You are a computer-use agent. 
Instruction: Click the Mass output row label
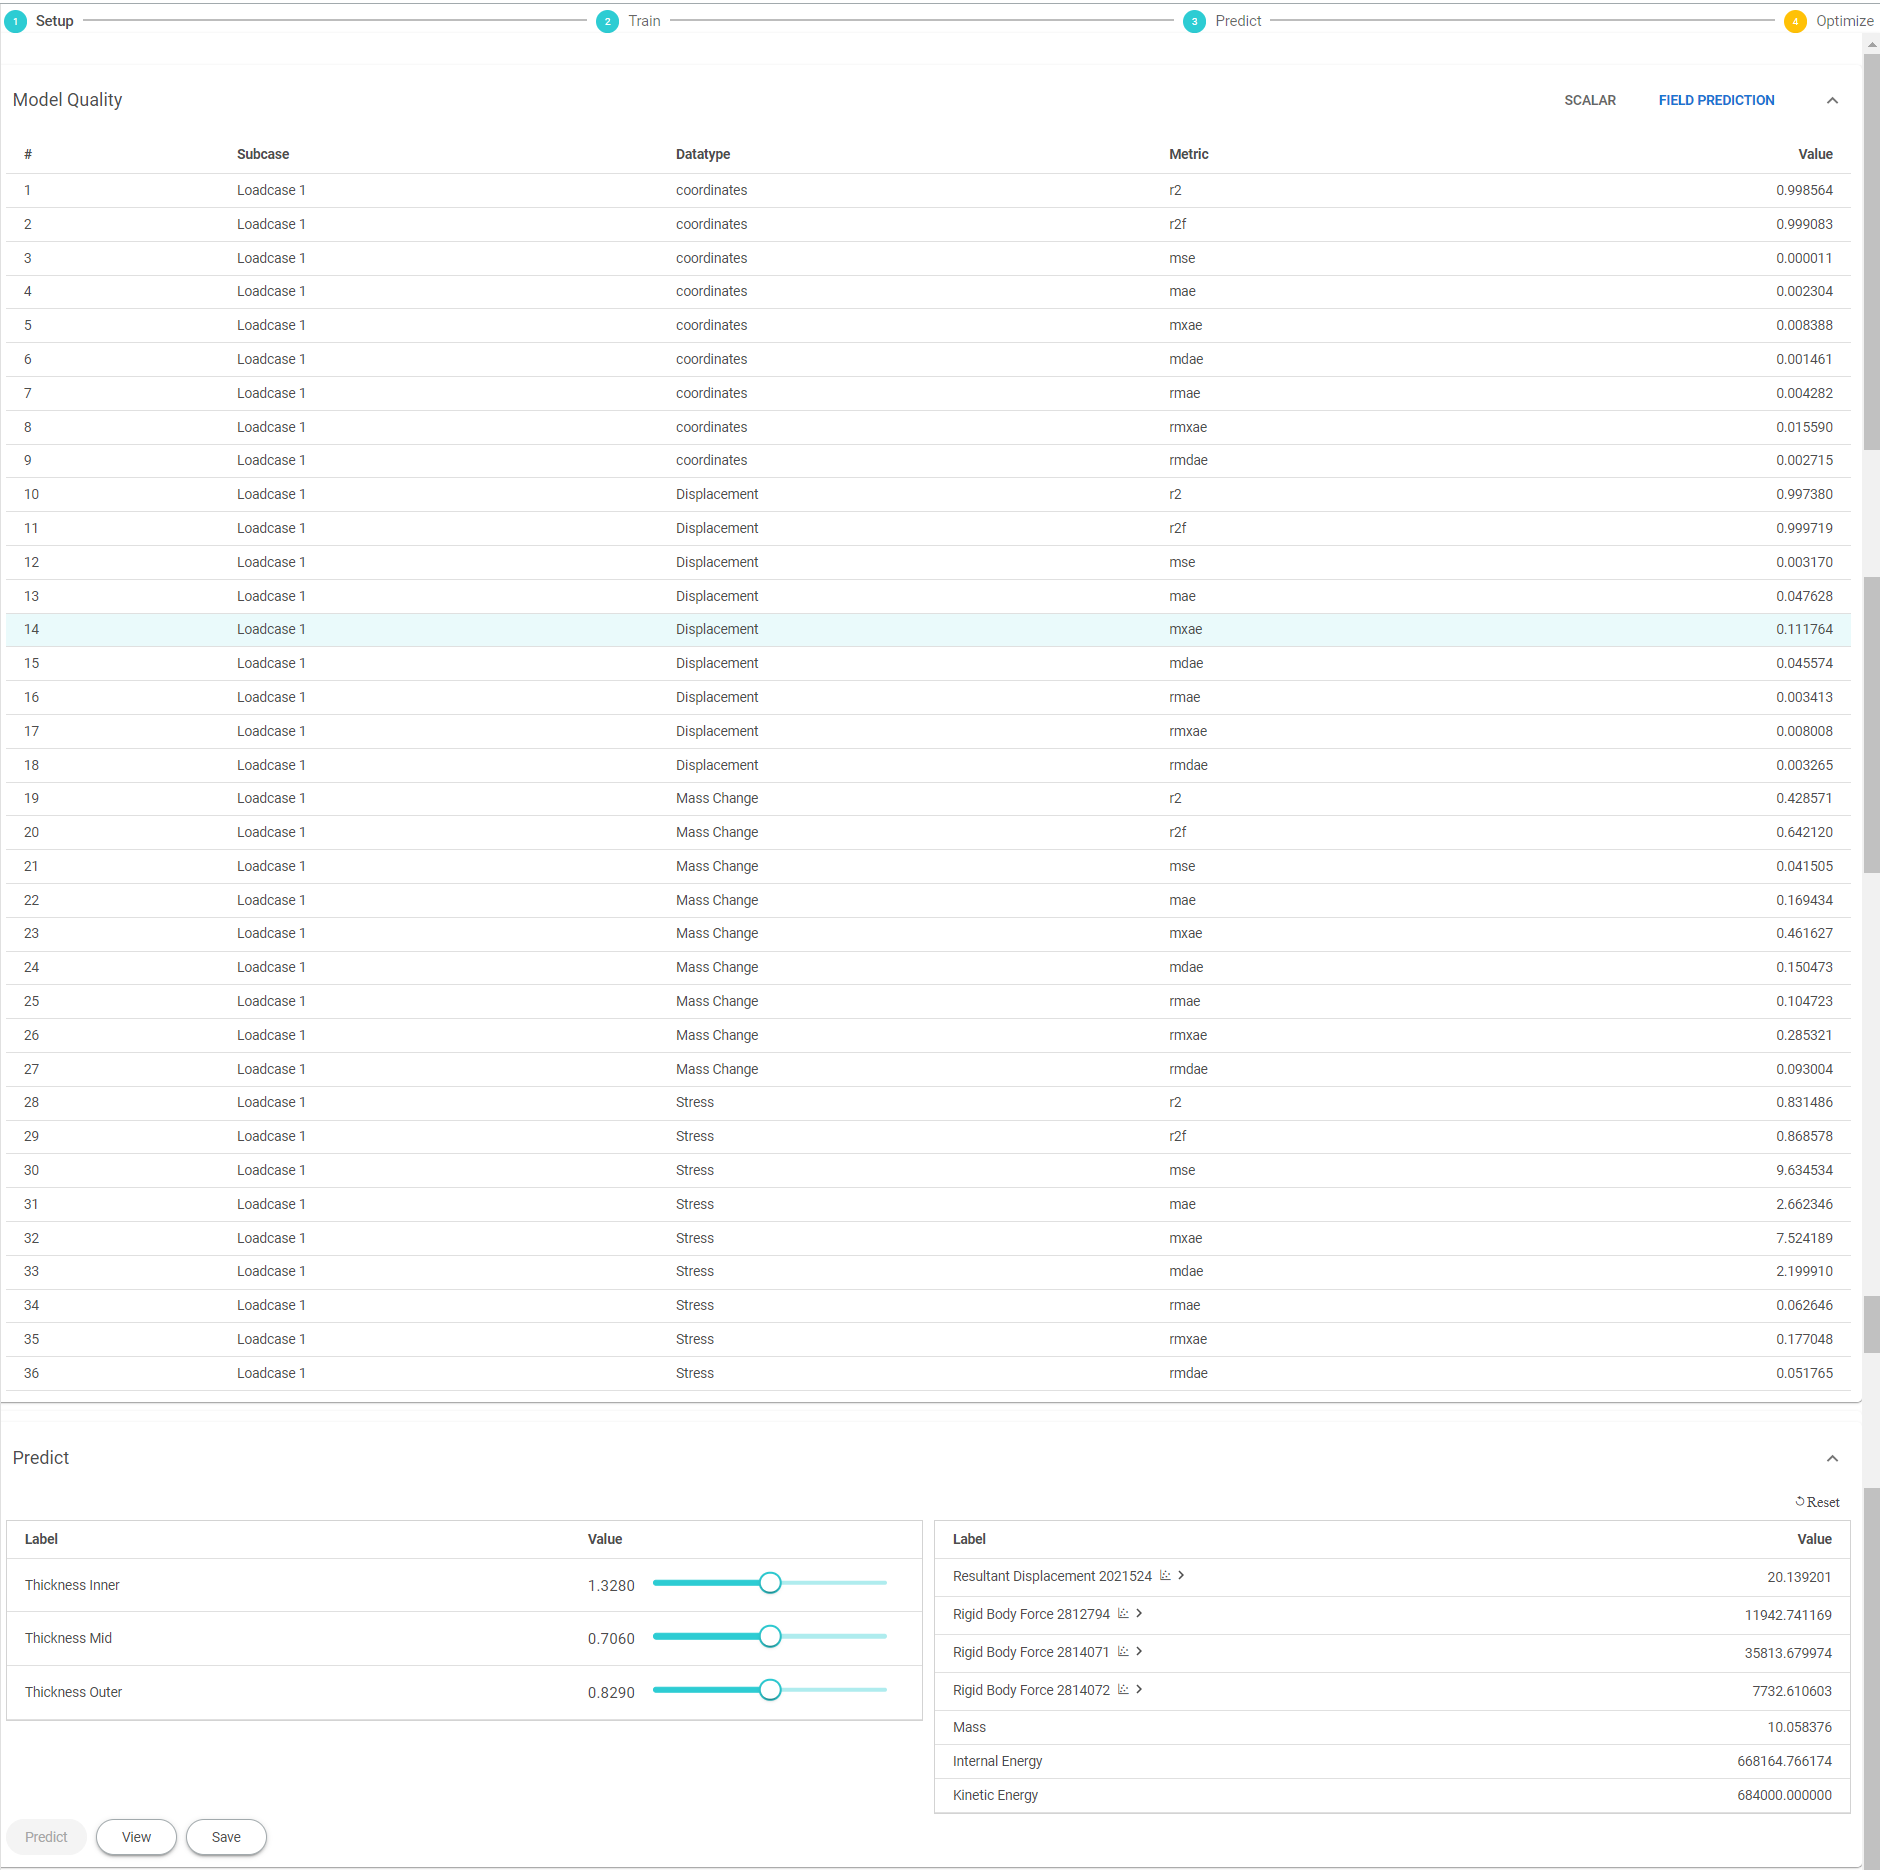pyautogui.click(x=969, y=1727)
